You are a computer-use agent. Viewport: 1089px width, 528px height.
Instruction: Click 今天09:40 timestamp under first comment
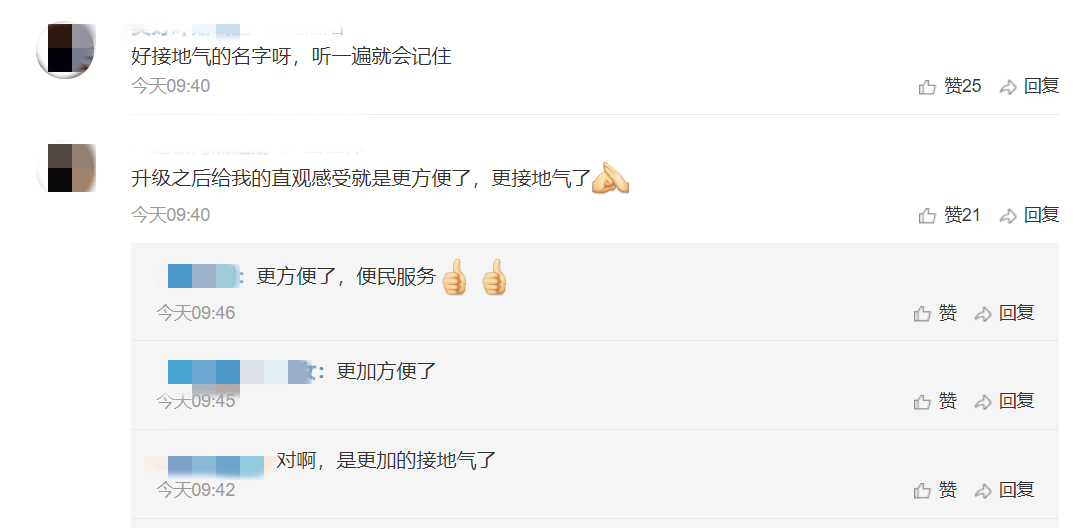(x=171, y=86)
